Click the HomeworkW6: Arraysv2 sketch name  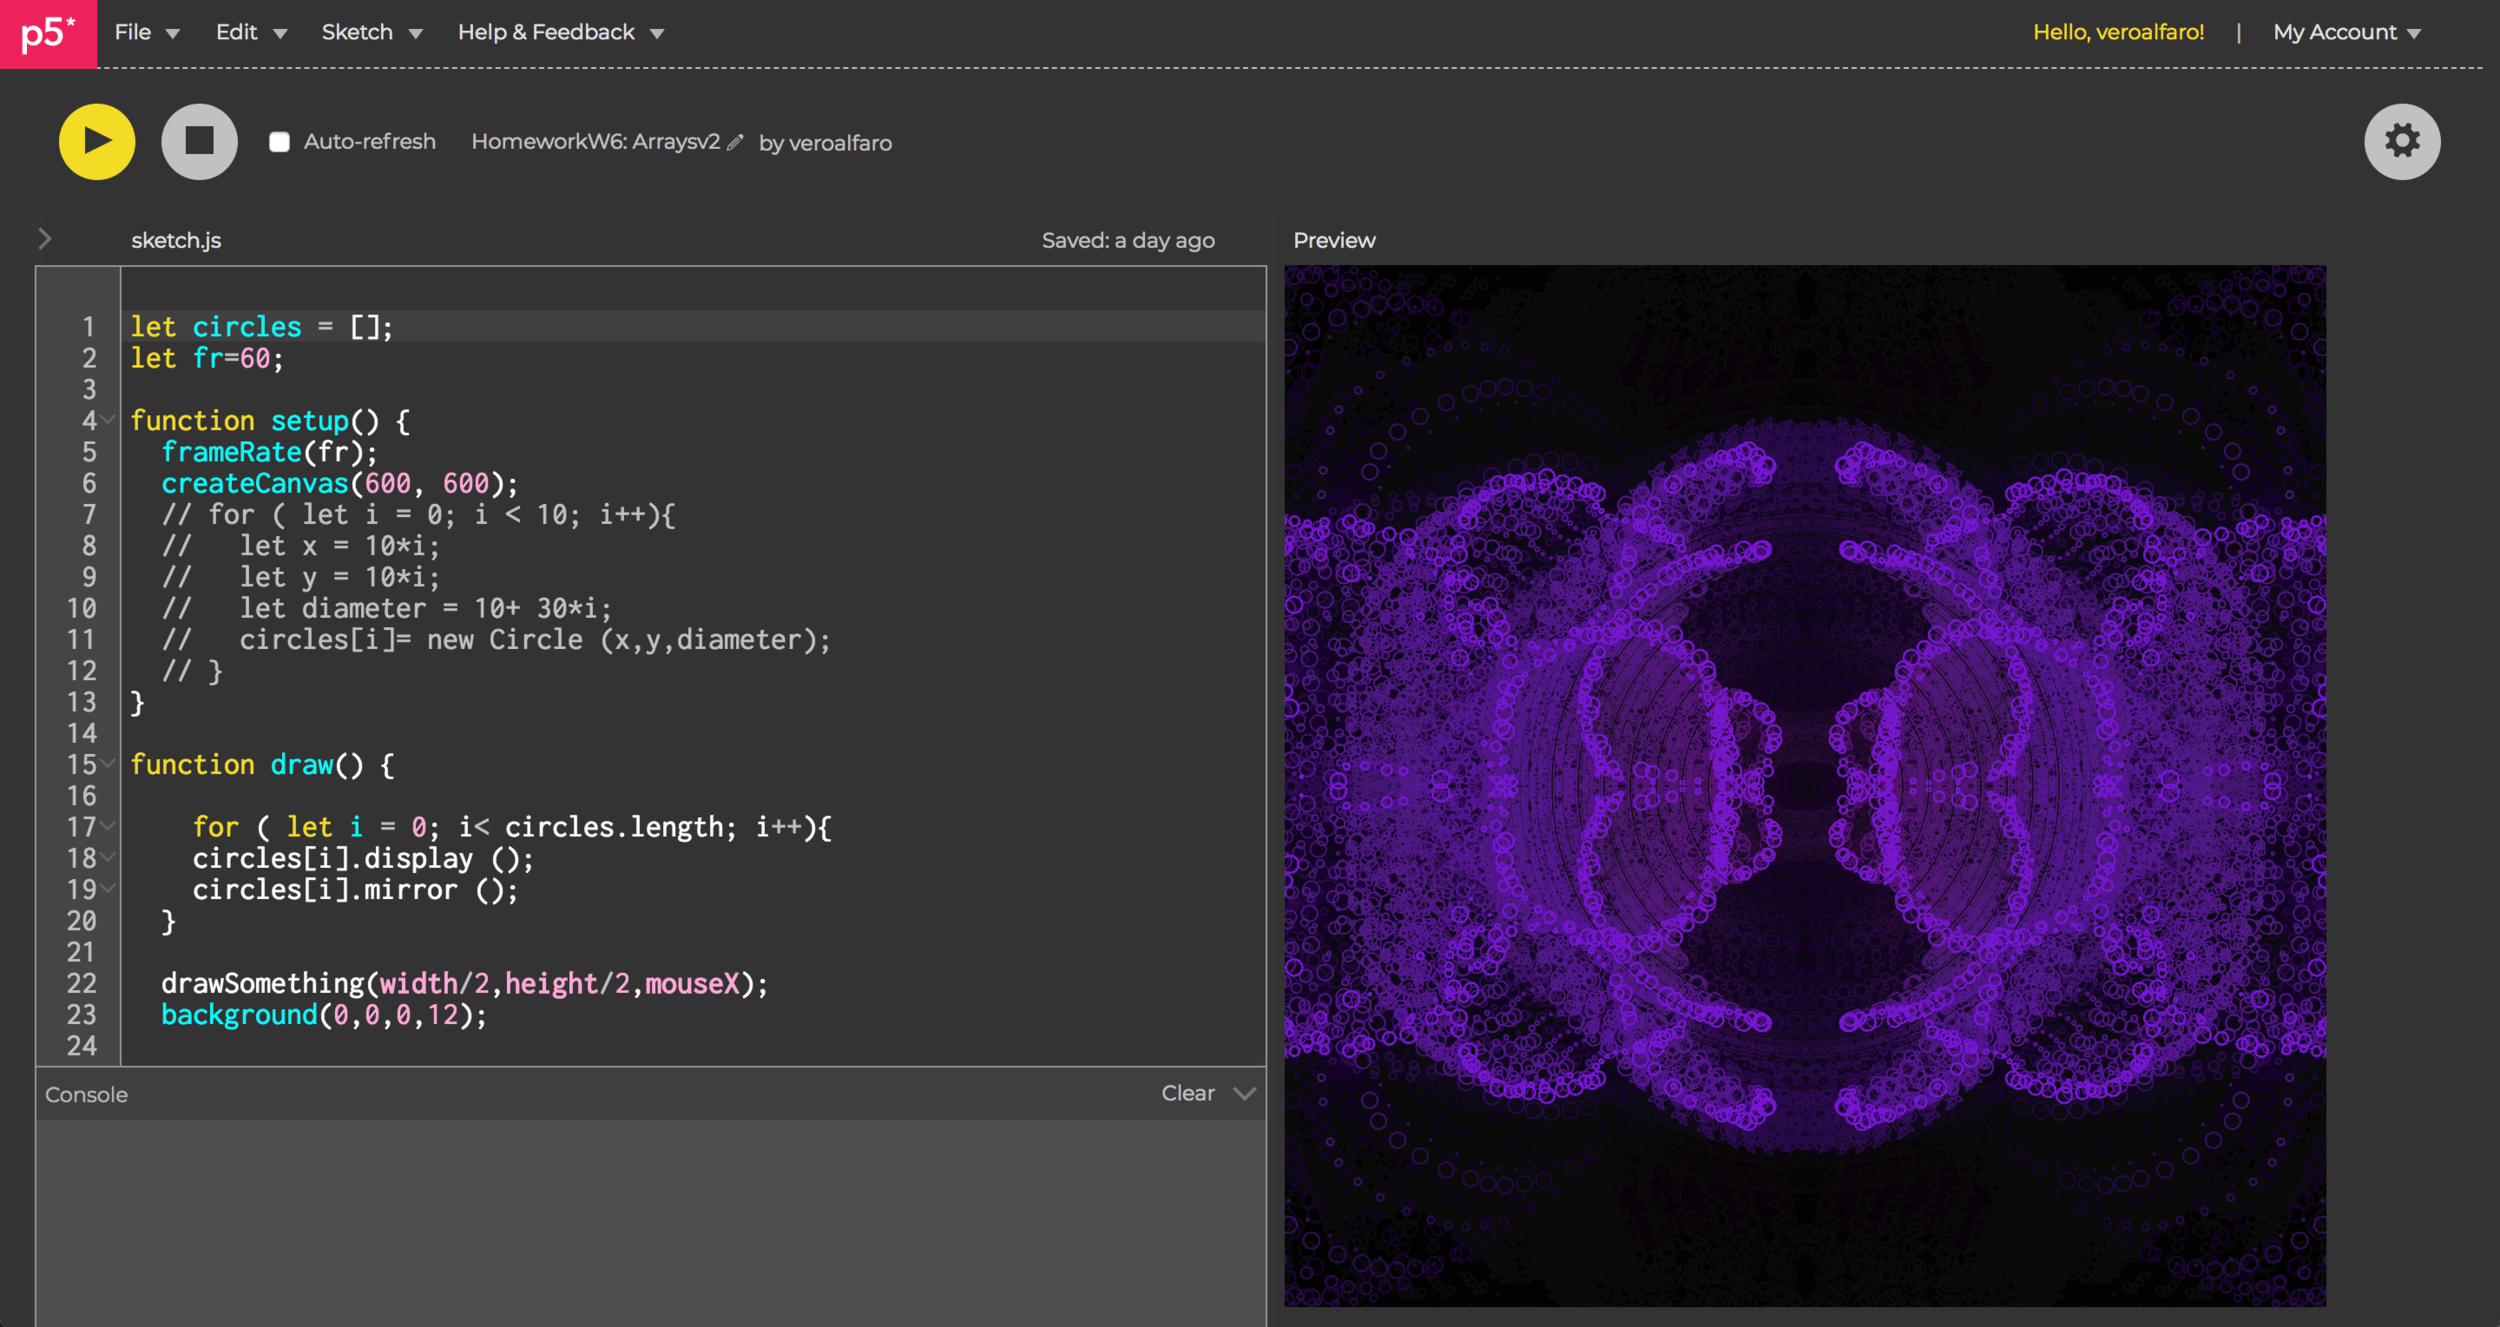point(595,142)
